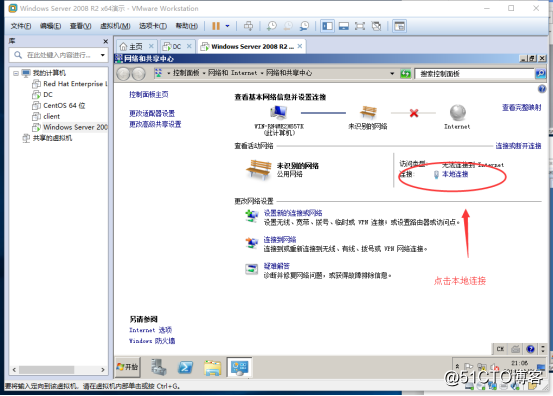Click the send Ctrl+Alt+Del toolbar icon
Image resolution: width=553 pixels, height=396 pixels.
(x=248, y=26)
